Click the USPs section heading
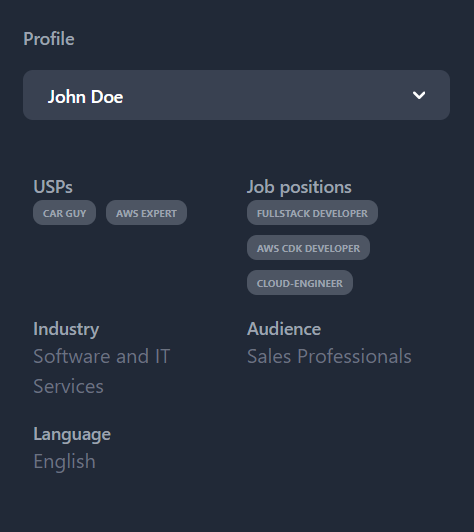This screenshot has width=474, height=532. (x=53, y=187)
